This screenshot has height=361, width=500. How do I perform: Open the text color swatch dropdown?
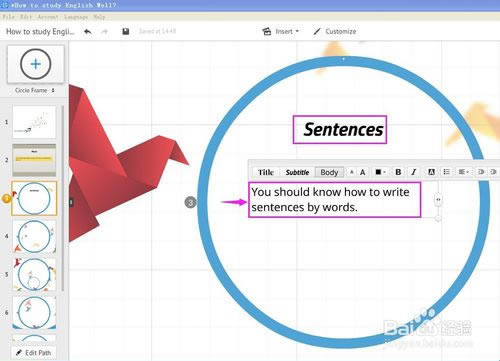380,172
